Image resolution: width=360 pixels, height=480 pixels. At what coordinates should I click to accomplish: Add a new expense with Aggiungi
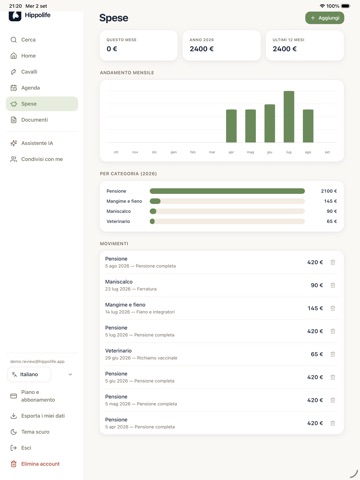[325, 18]
